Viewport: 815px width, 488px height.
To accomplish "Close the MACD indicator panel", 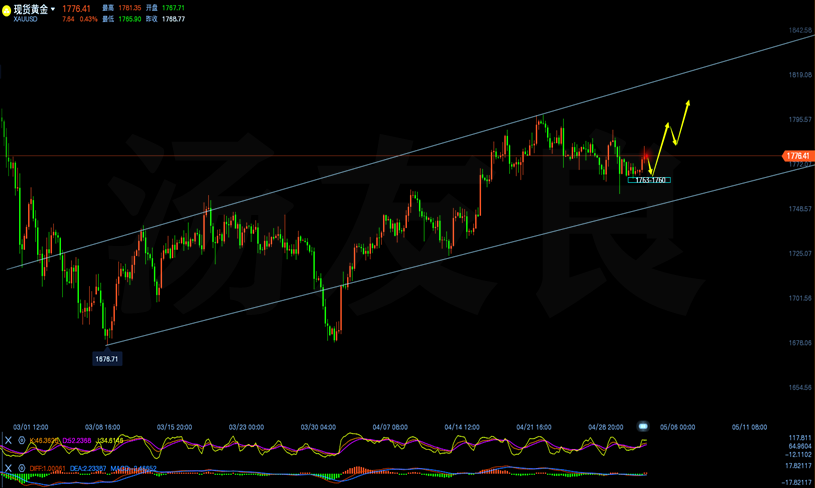I will tap(8, 468).
